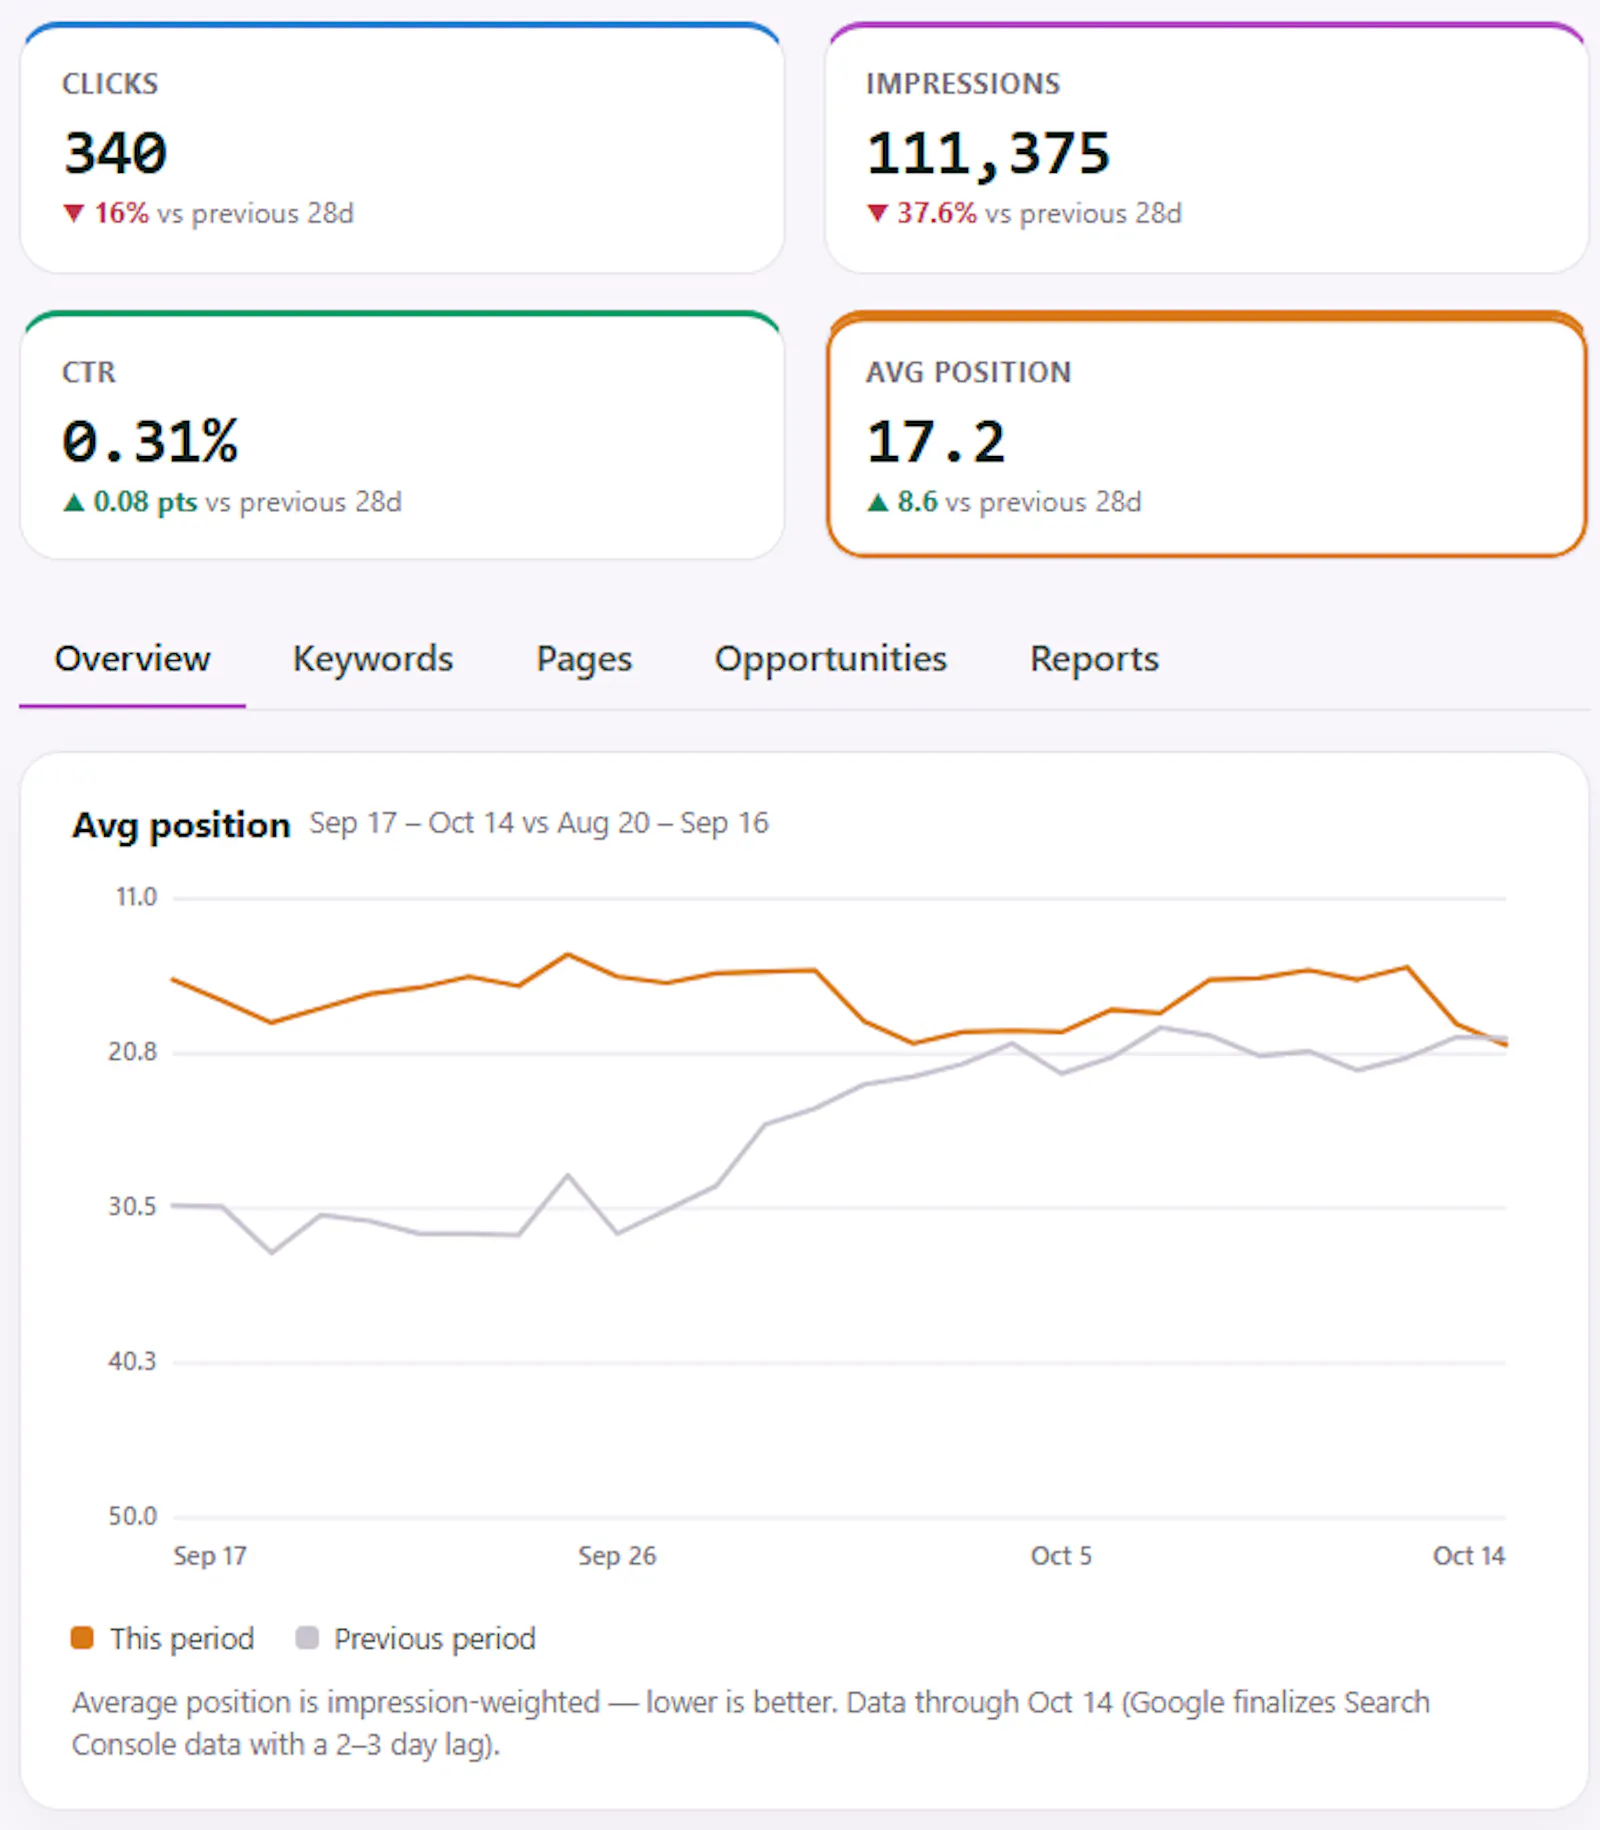Click the Sep 26 x-axis label
Screen dimensions: 1600x1830
[x=617, y=1555]
